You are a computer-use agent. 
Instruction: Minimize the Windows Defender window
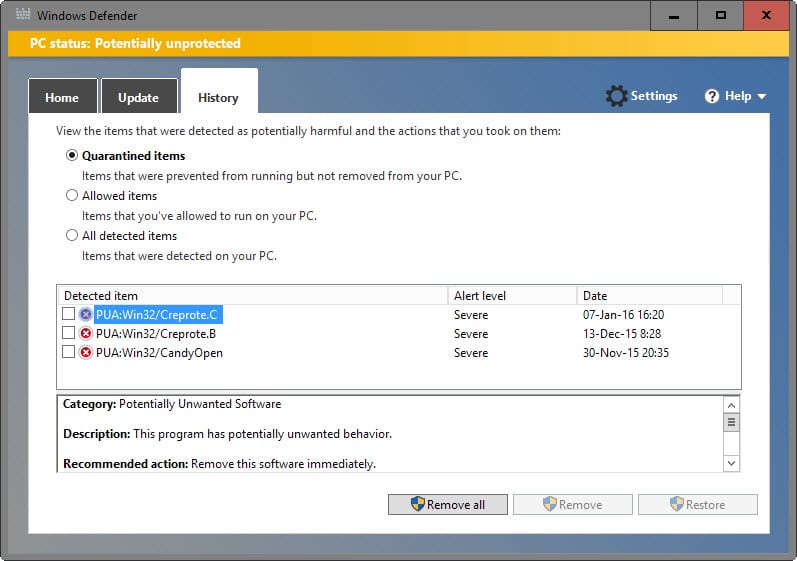(673, 16)
